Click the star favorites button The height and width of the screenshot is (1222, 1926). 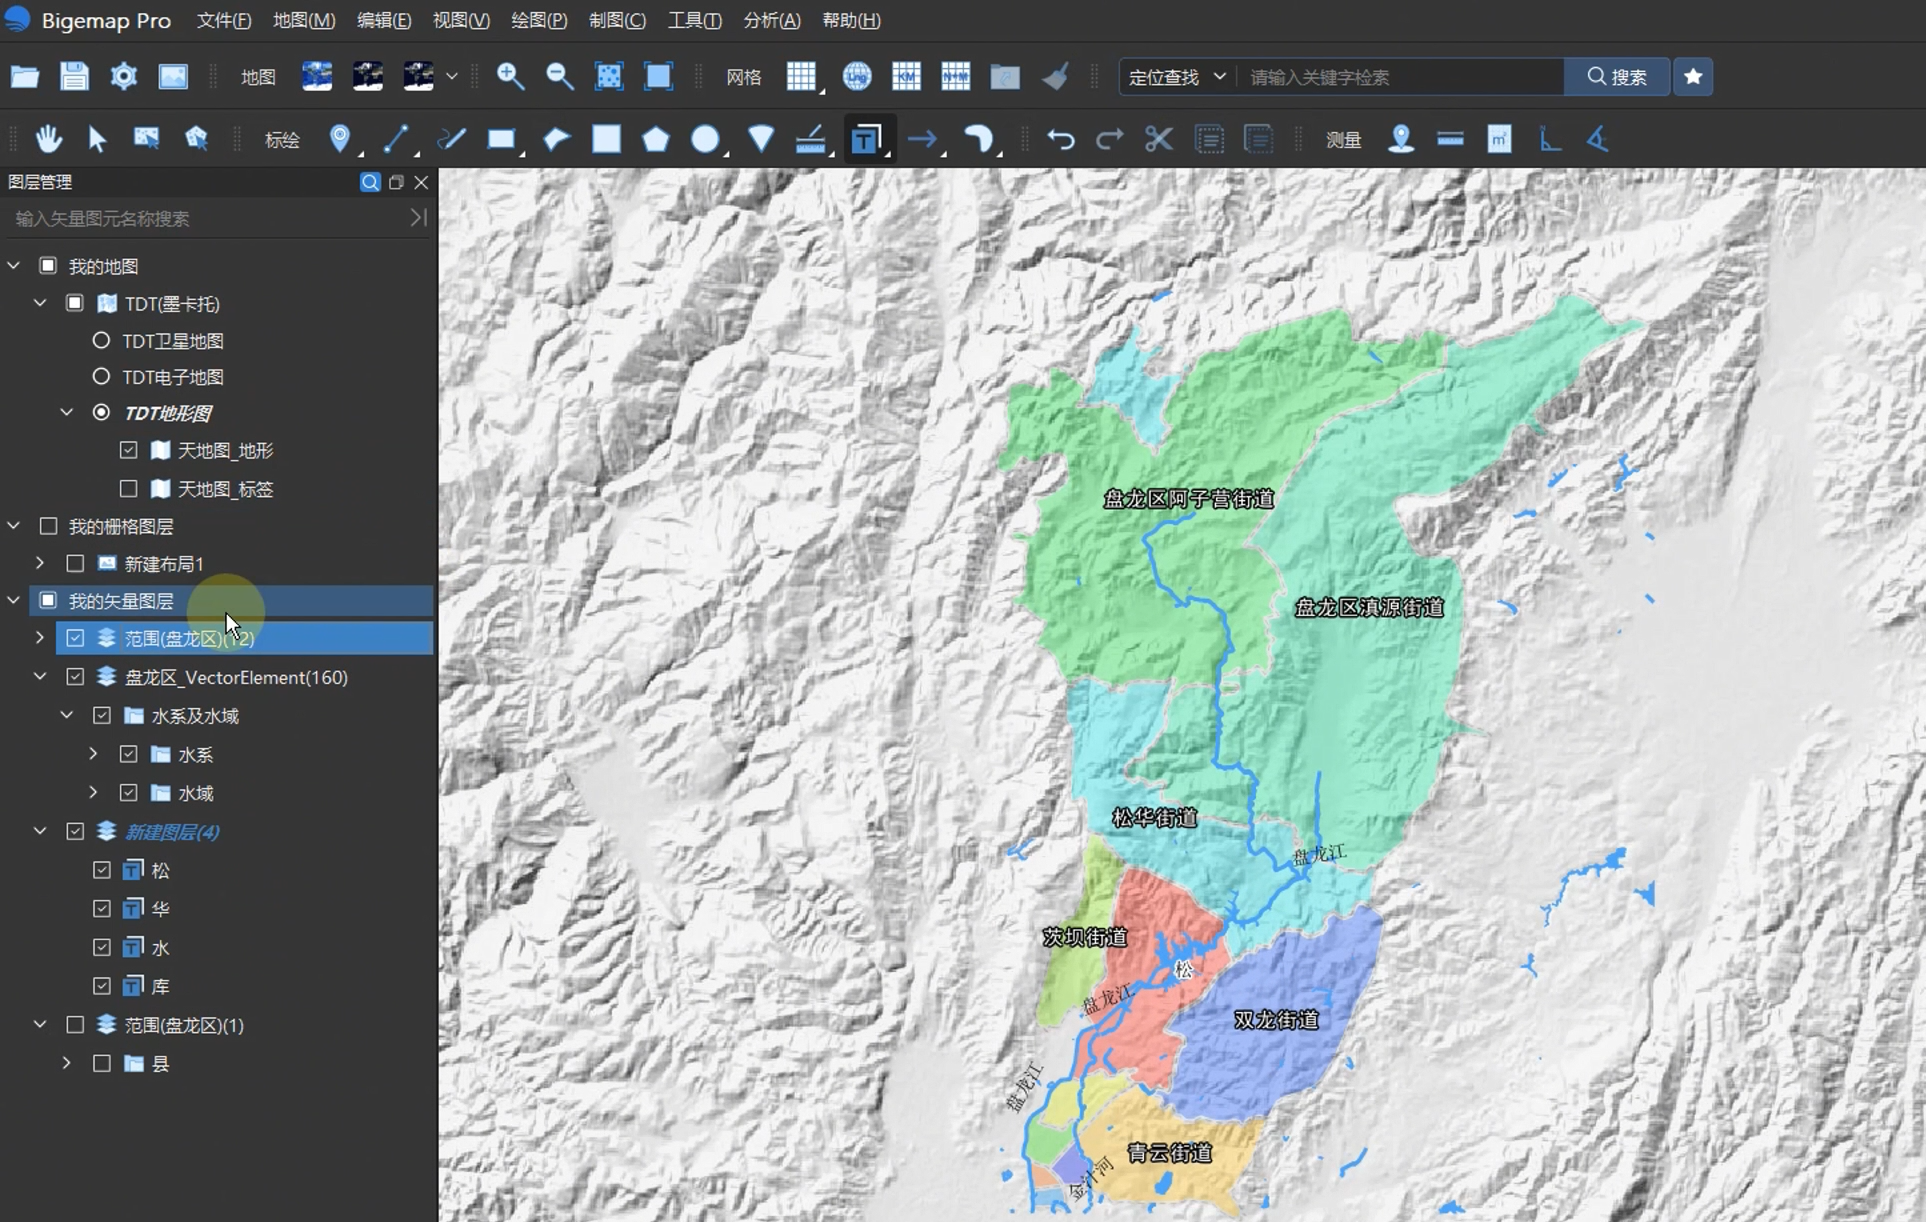tap(1693, 77)
